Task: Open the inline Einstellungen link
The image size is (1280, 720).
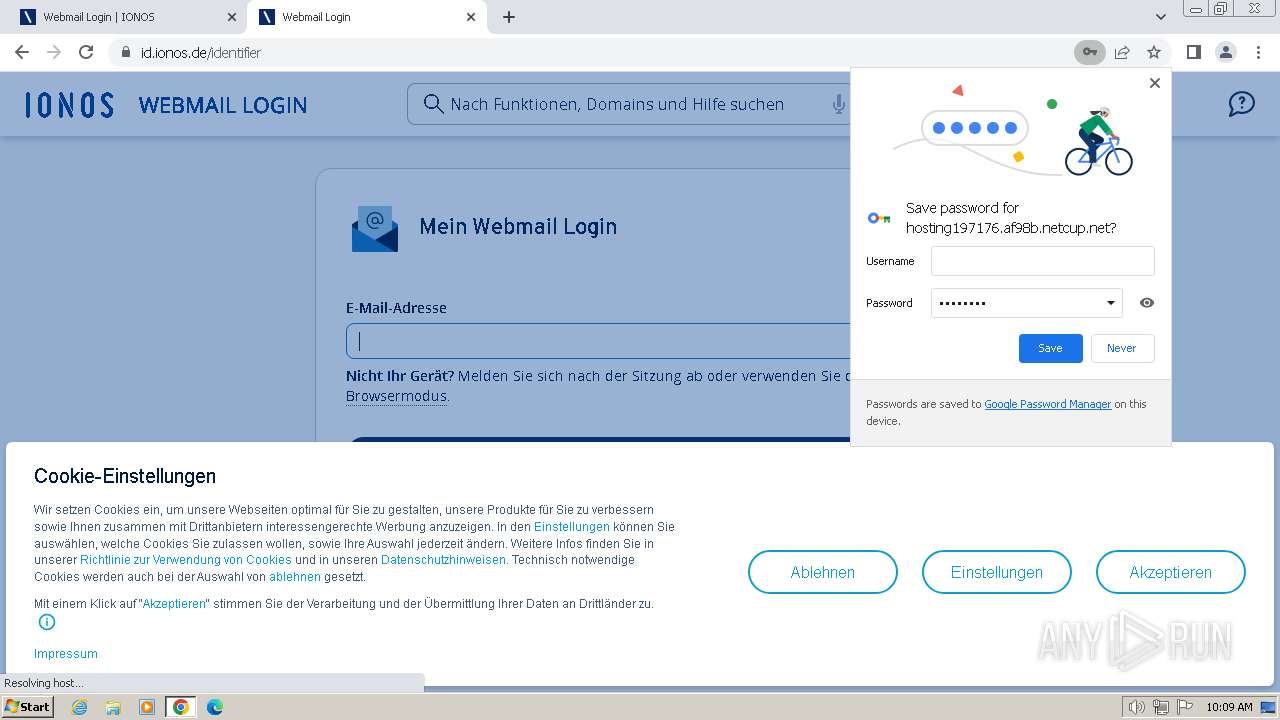Action: 571,527
